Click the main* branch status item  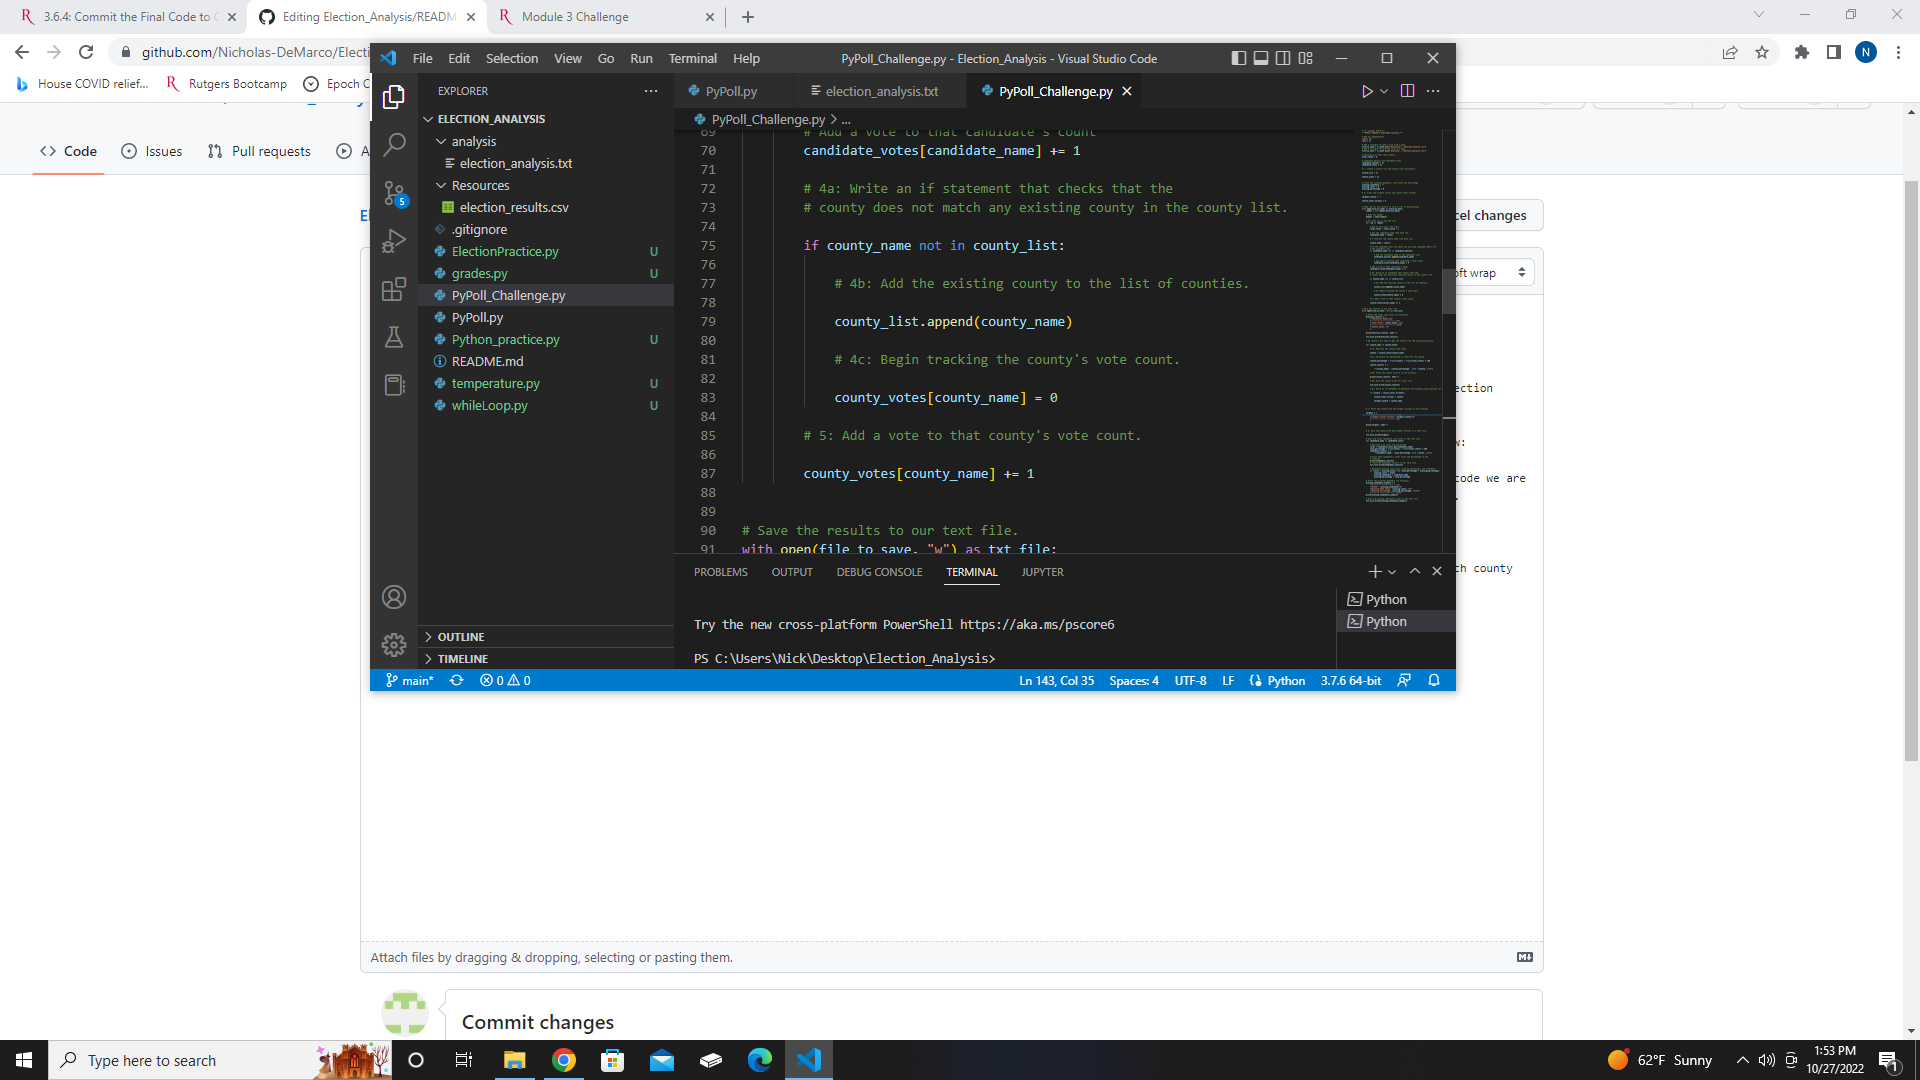(409, 680)
